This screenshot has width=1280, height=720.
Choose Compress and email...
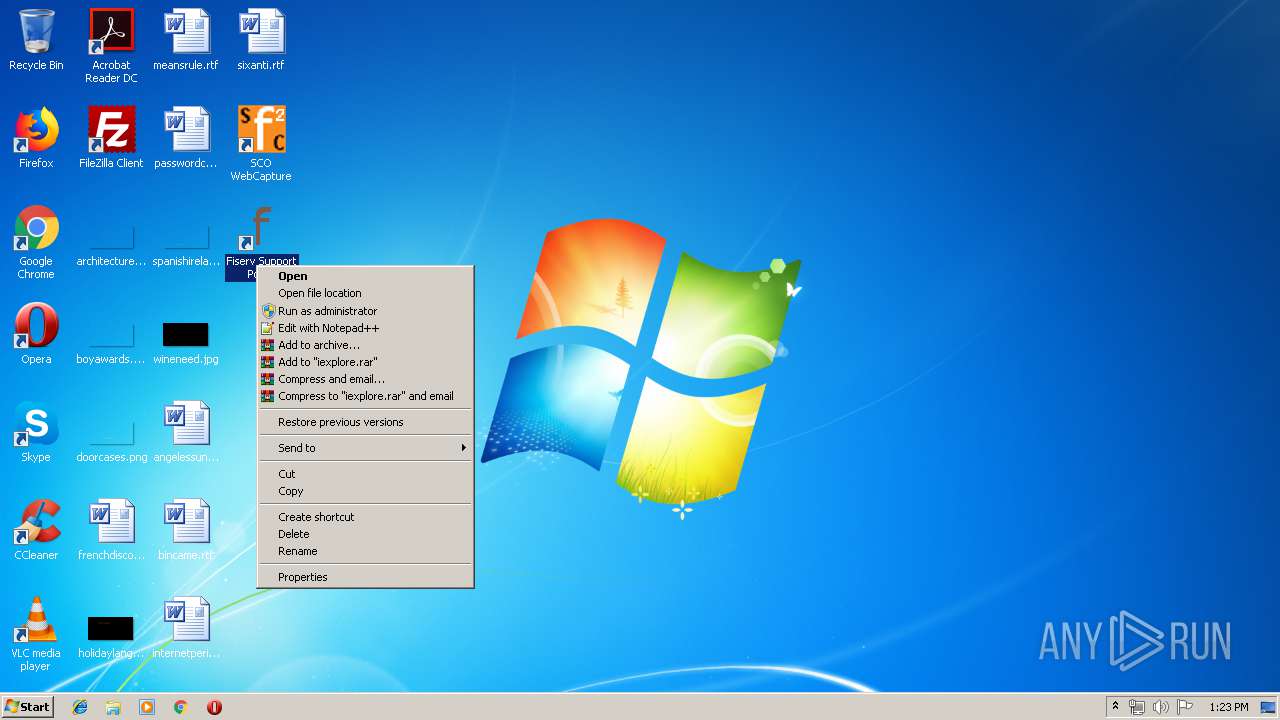[x=365, y=379]
